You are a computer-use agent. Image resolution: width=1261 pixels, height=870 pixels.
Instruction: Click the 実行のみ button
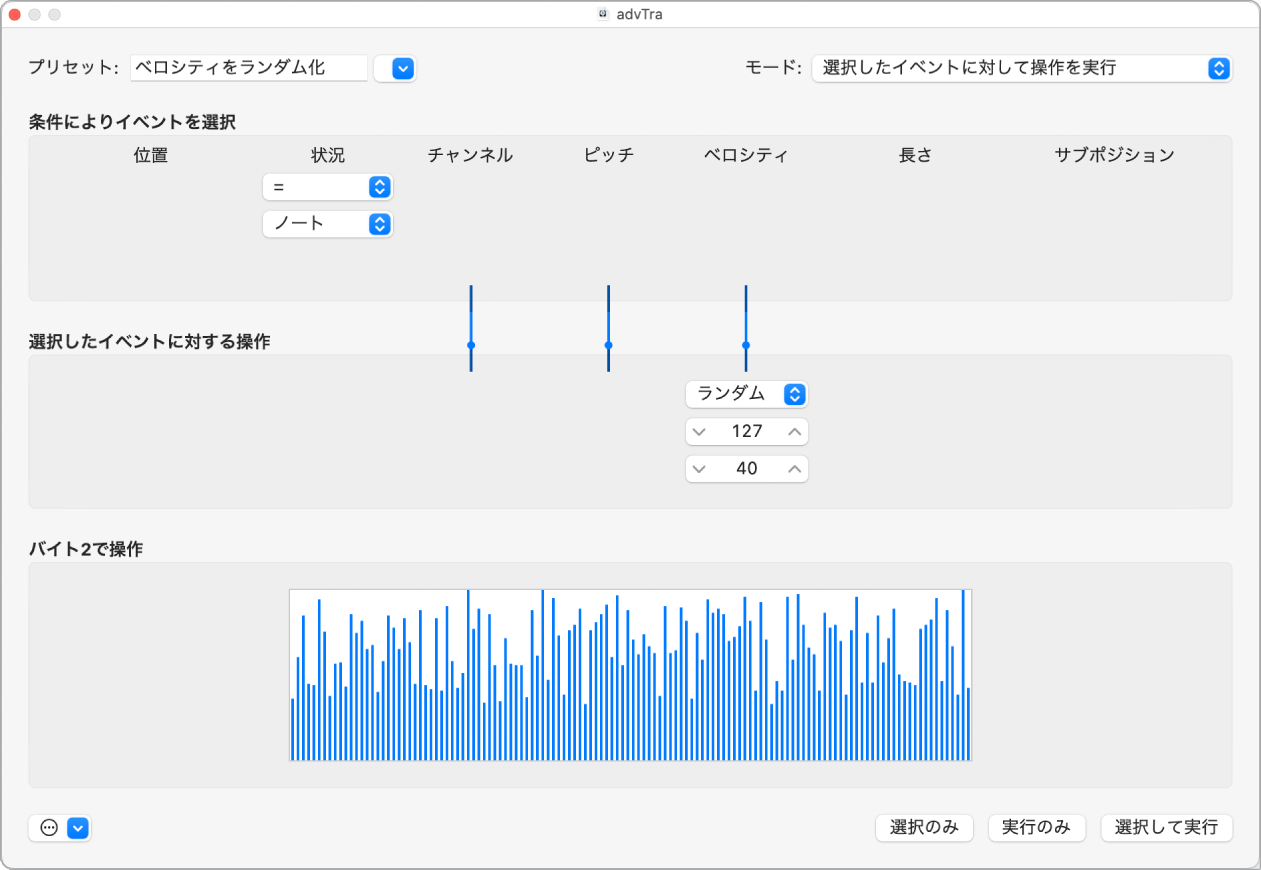click(1036, 828)
